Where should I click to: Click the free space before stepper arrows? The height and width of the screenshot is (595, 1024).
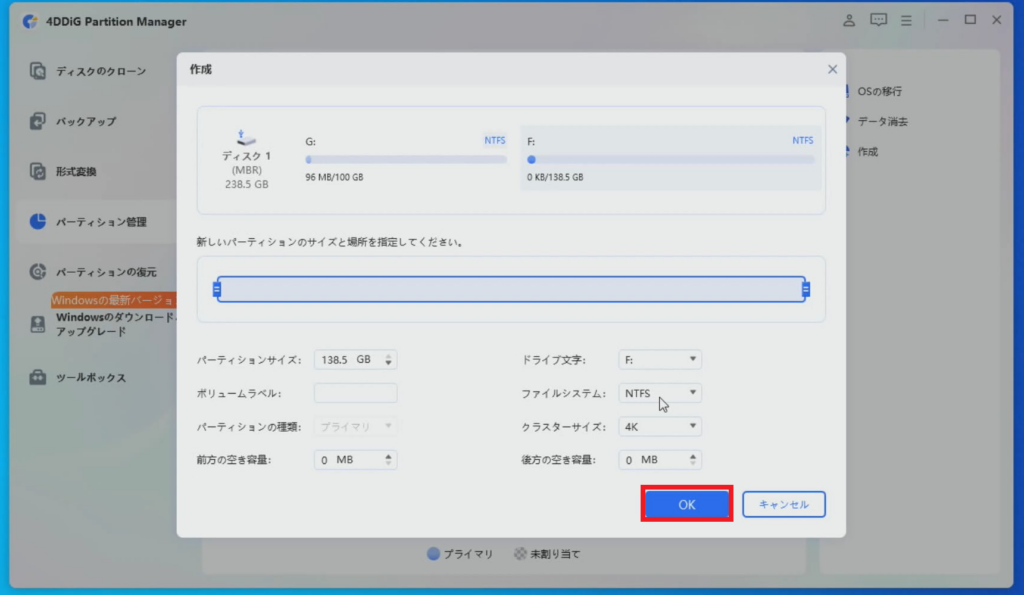389,460
